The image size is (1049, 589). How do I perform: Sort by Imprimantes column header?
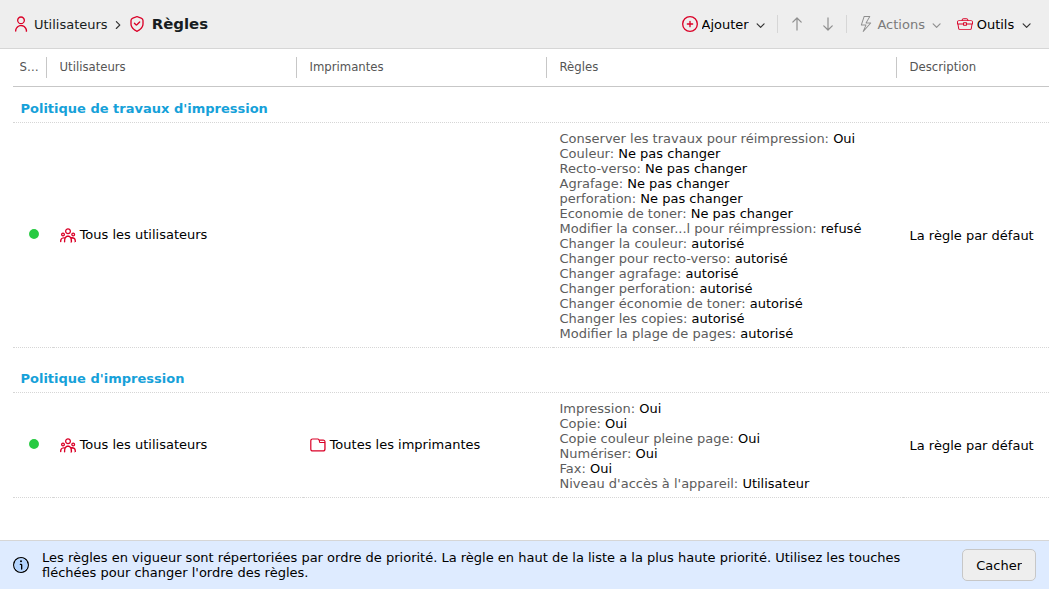[347, 67]
